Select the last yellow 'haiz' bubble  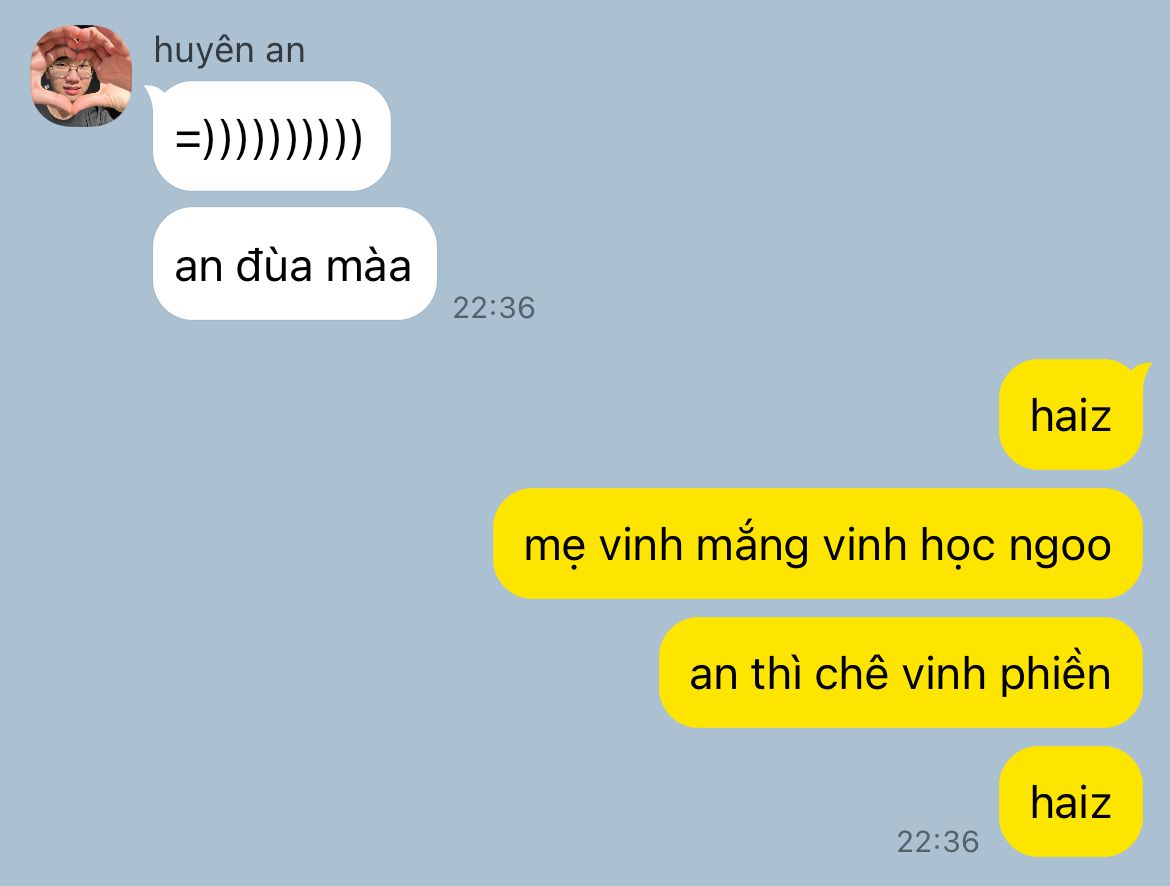pos(1071,802)
